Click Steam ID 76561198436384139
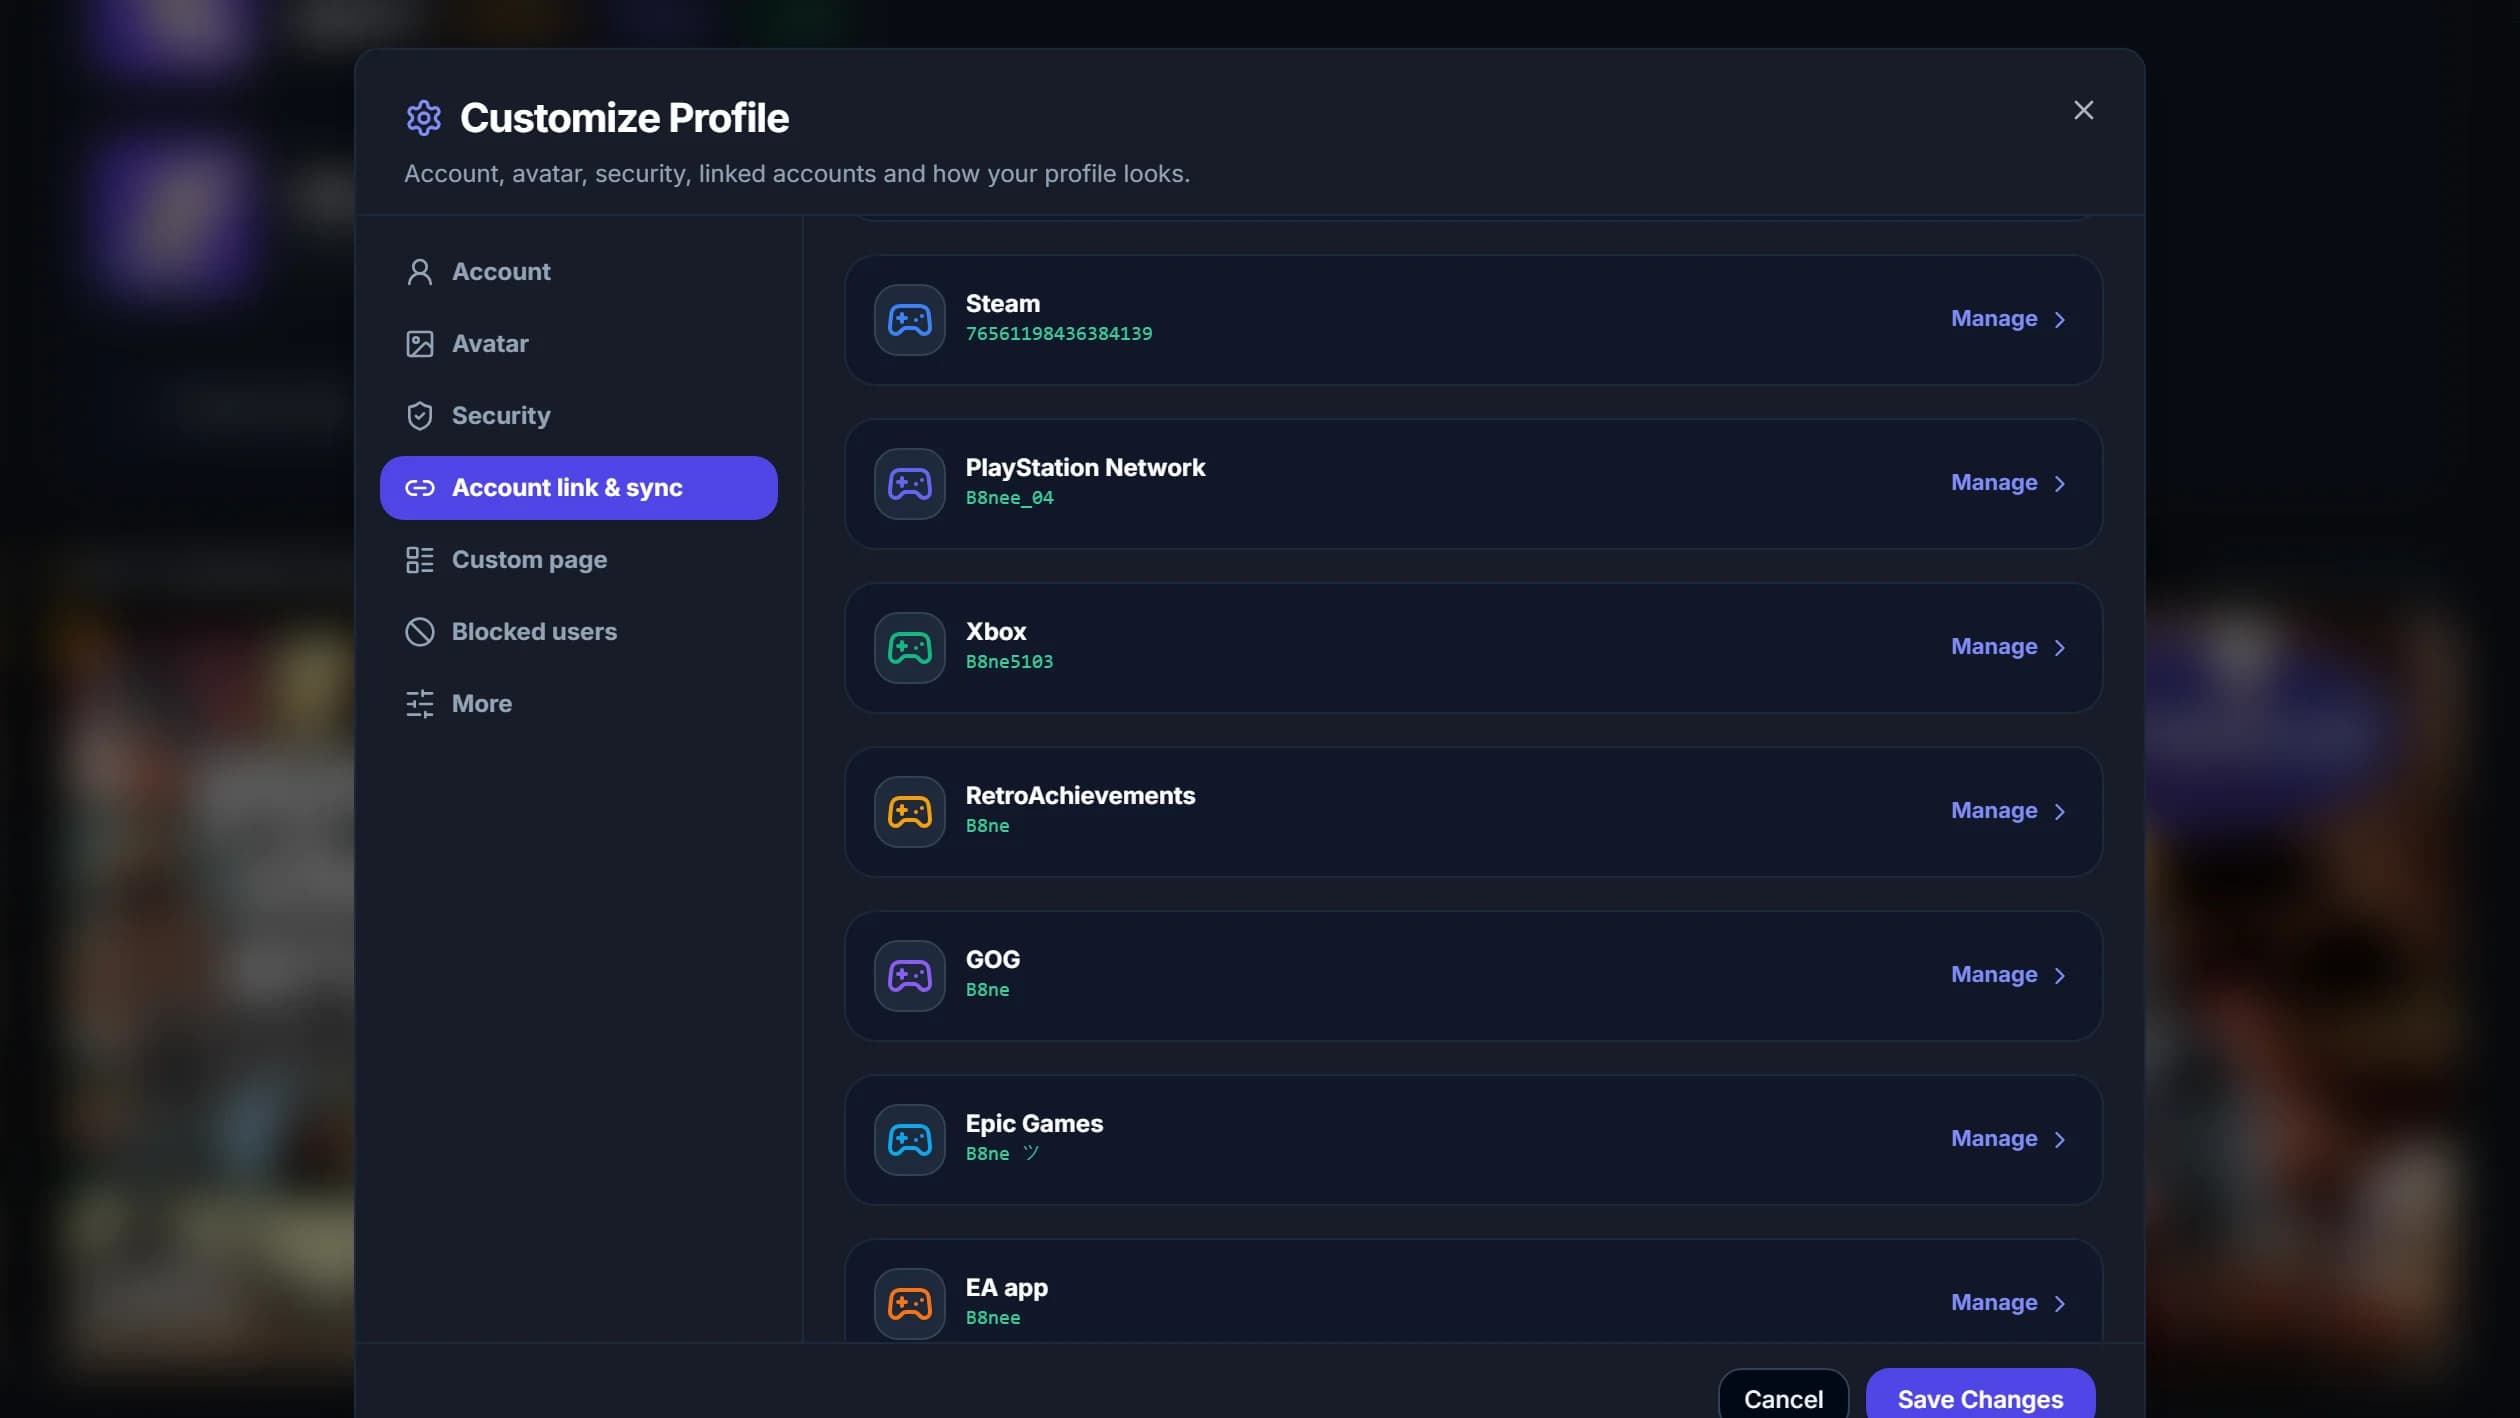Image resolution: width=2520 pixels, height=1418 pixels. pos(1058,334)
